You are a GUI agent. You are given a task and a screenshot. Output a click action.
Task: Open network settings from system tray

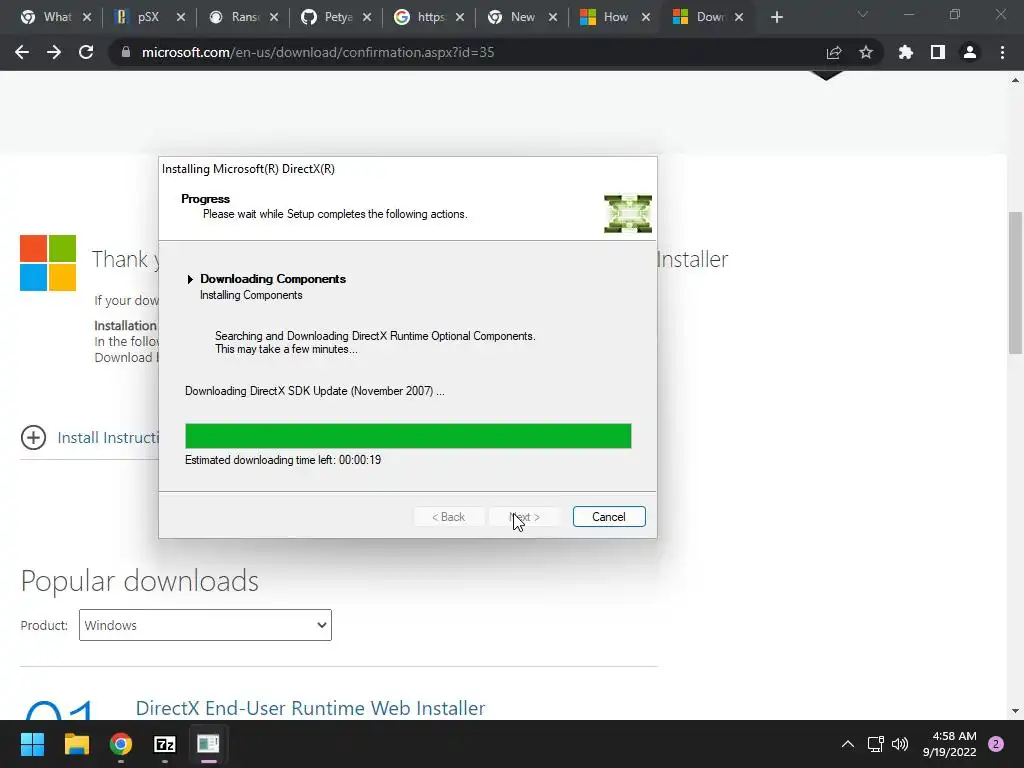pyautogui.click(x=876, y=744)
